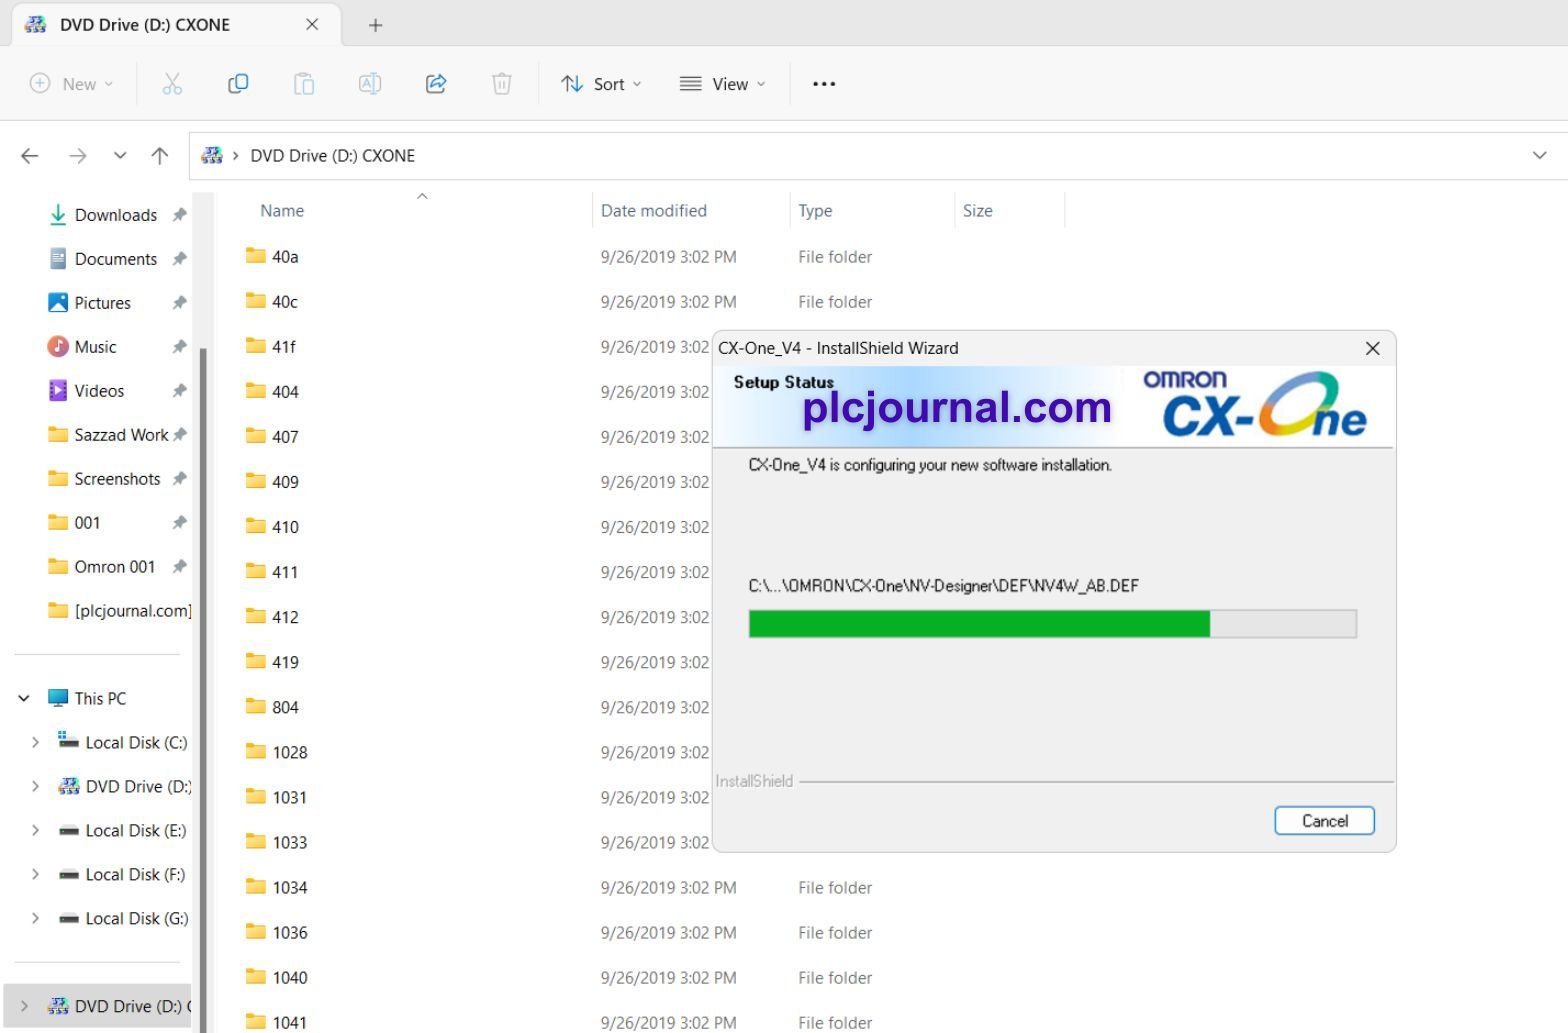Sort by Size column header

point(978,211)
